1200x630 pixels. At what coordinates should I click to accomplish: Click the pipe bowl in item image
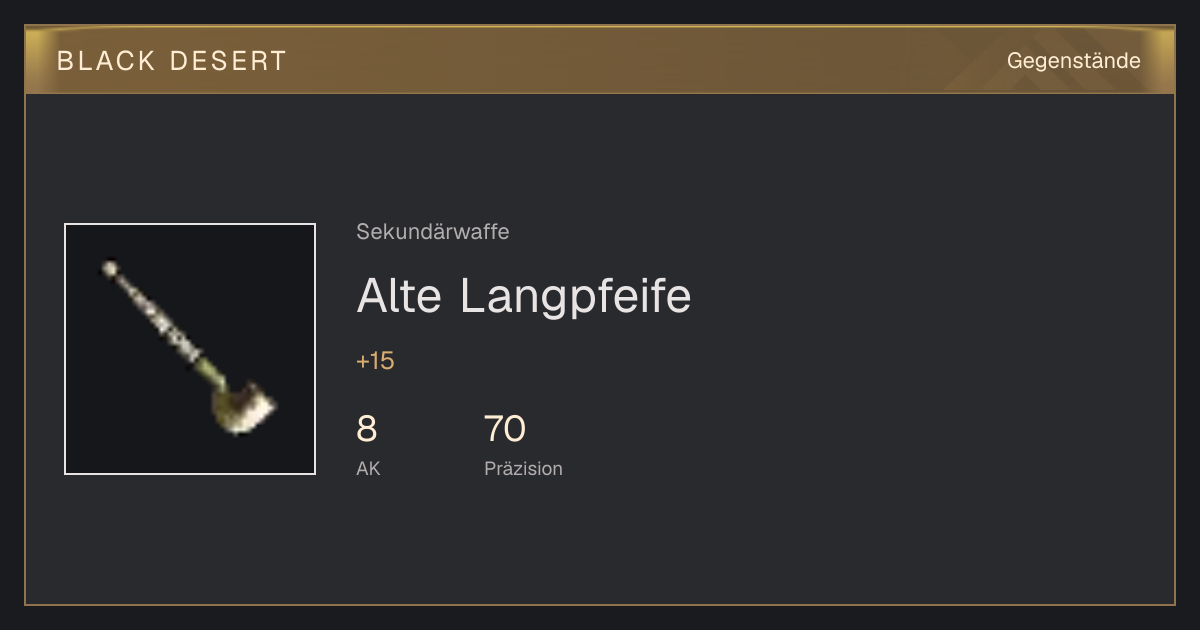(242, 409)
